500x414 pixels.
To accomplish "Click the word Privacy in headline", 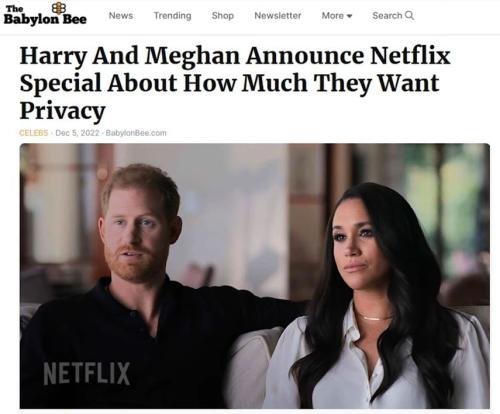I will (x=63, y=111).
